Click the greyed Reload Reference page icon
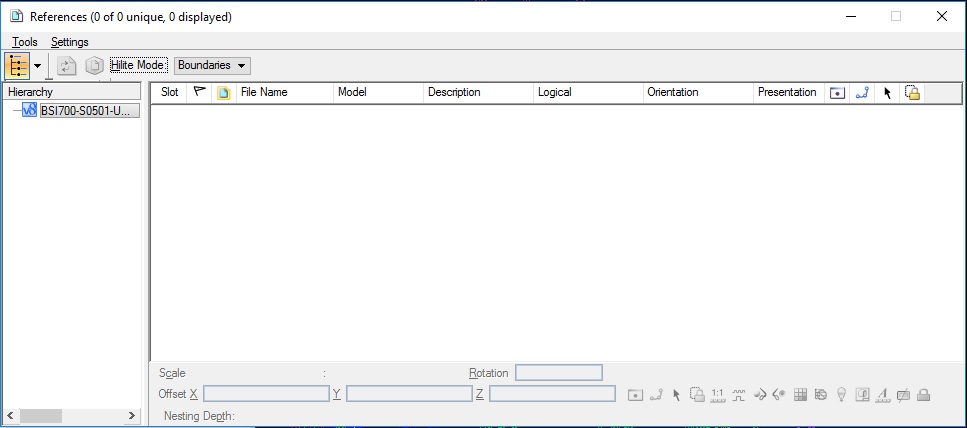 (x=67, y=65)
